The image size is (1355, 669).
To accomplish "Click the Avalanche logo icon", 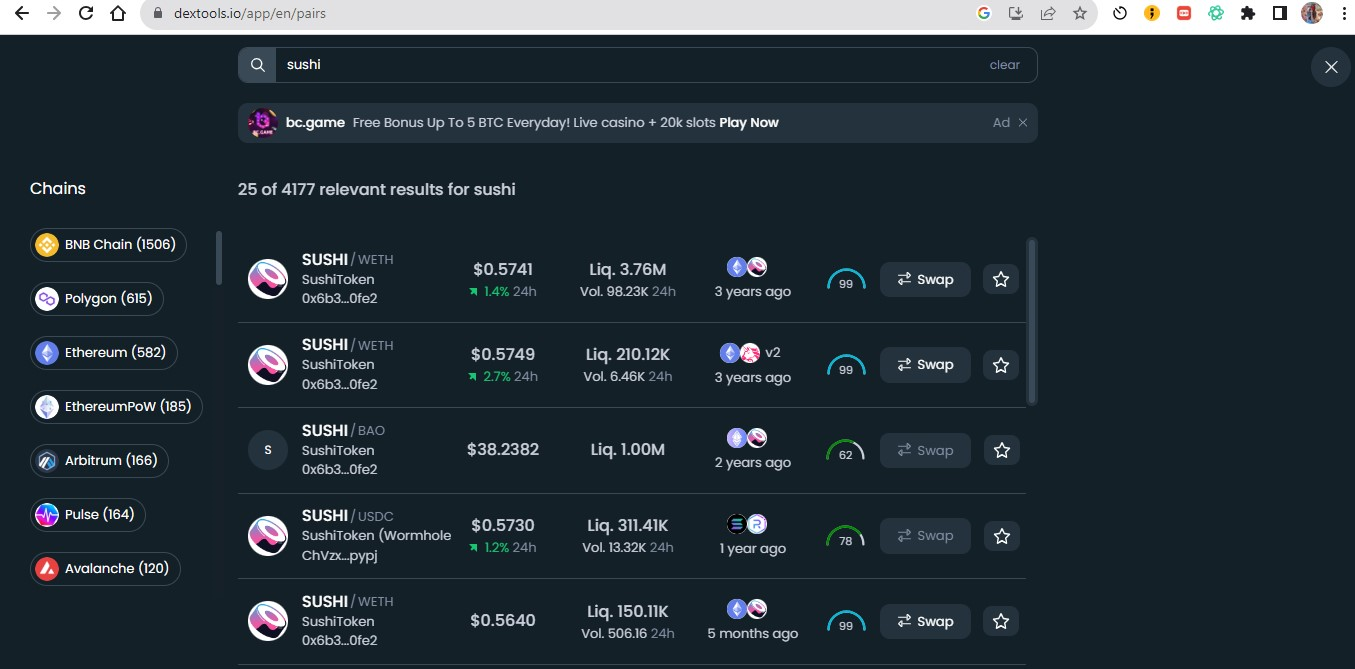I will tap(47, 569).
